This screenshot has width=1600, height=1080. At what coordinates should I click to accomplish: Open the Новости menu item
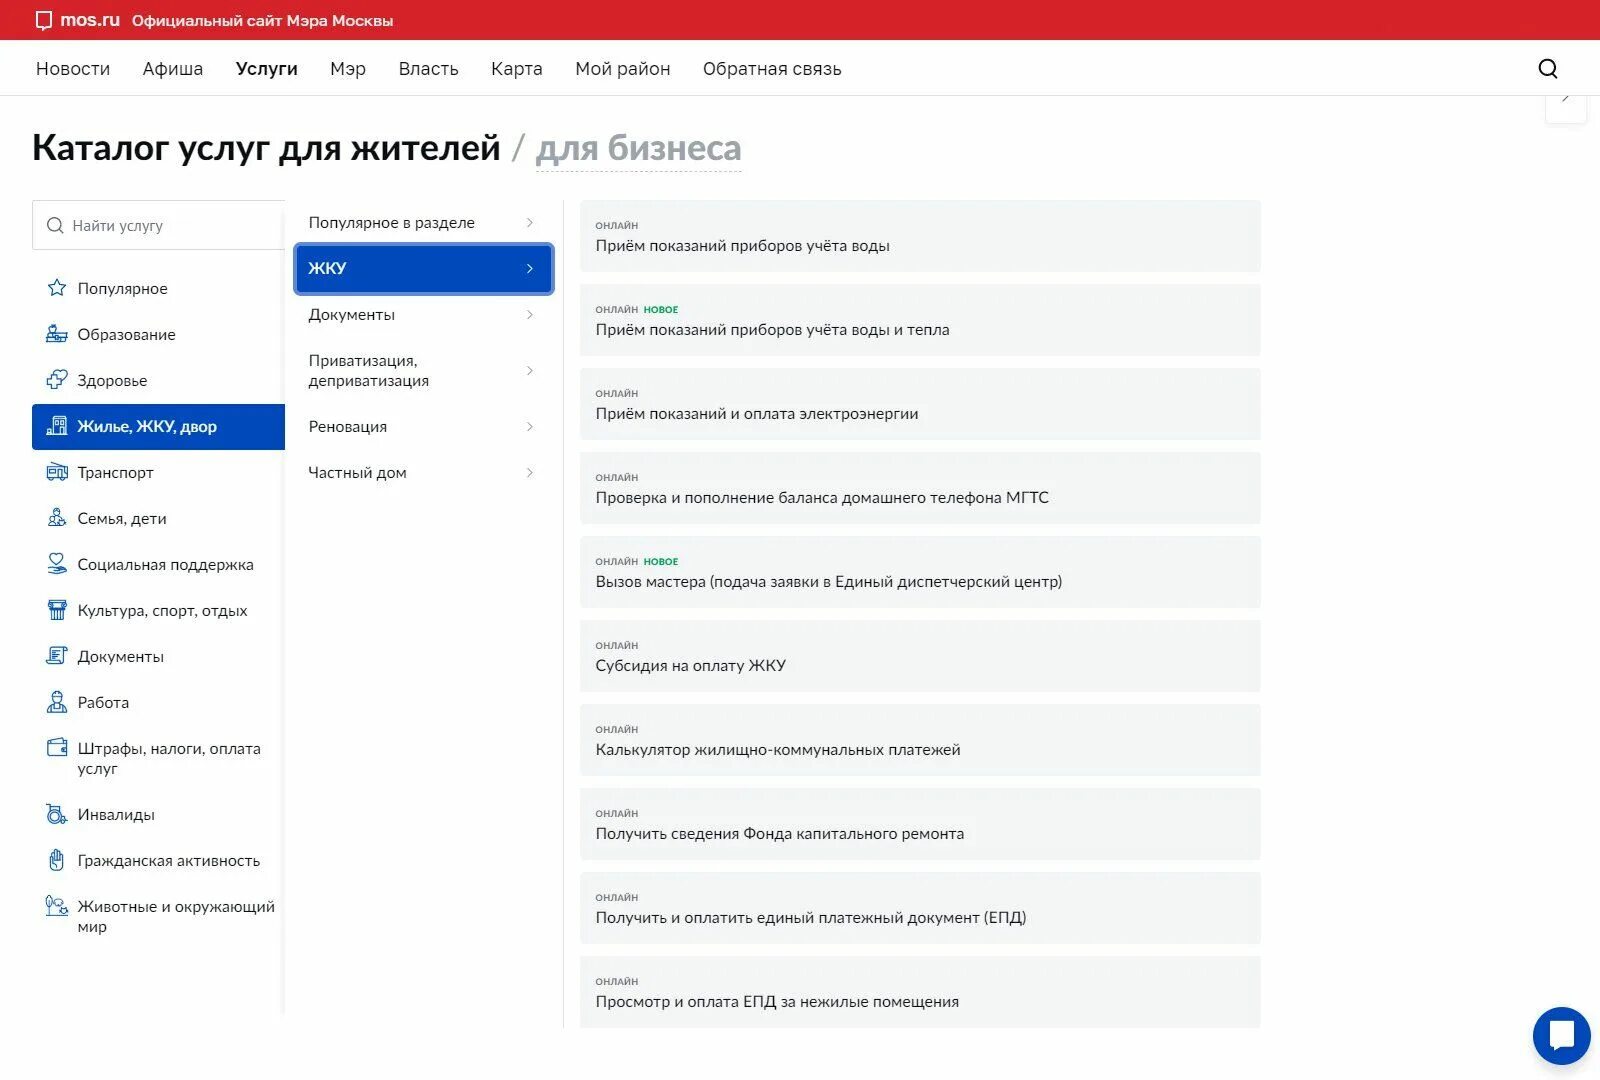pos(73,68)
